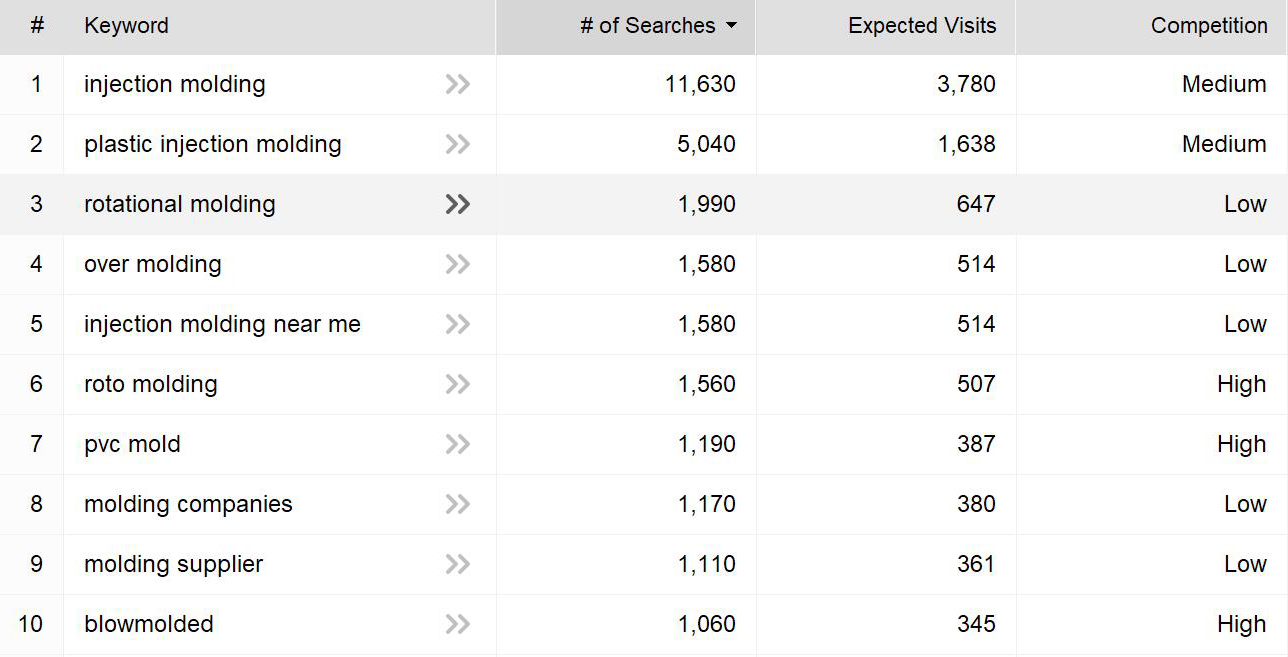Viewport: 1288px width, 657px height.
Task: Select the "blowmolded" keyword row
Action: 149,625
